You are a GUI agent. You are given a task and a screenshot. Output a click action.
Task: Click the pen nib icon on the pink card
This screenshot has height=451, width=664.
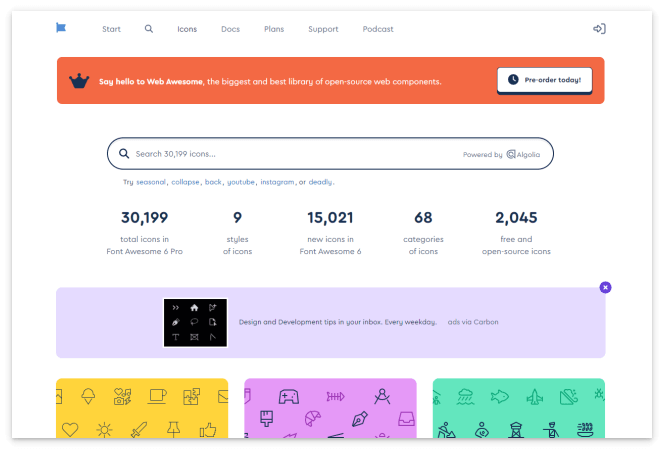point(360,419)
